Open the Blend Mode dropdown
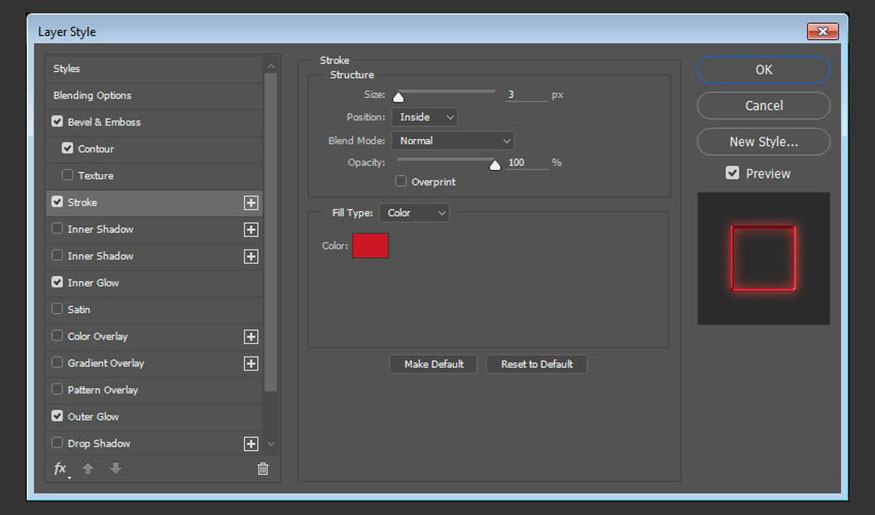 point(453,141)
